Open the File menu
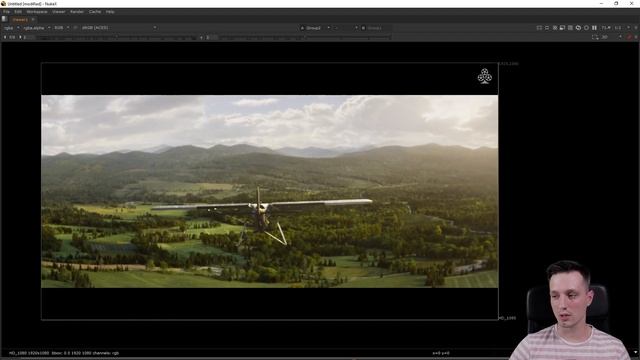Viewport: 640px width, 360px height. coord(7,12)
